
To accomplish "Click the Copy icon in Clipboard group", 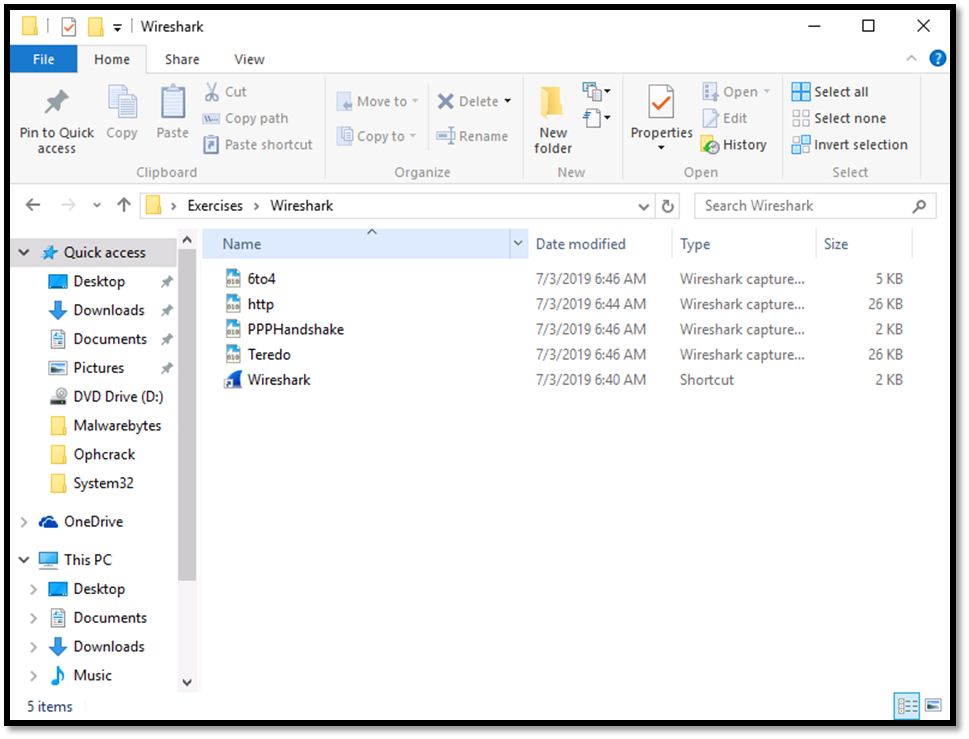I will [x=122, y=103].
